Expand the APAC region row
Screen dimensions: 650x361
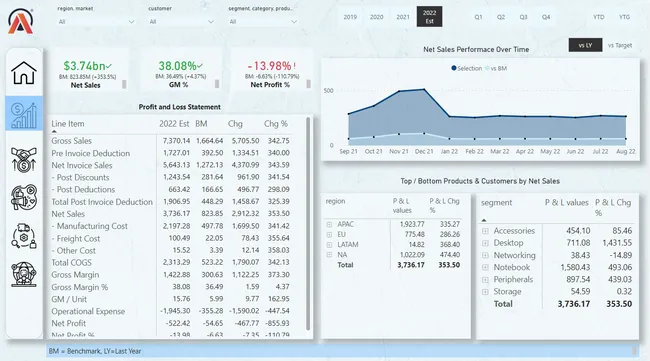coord(329,224)
